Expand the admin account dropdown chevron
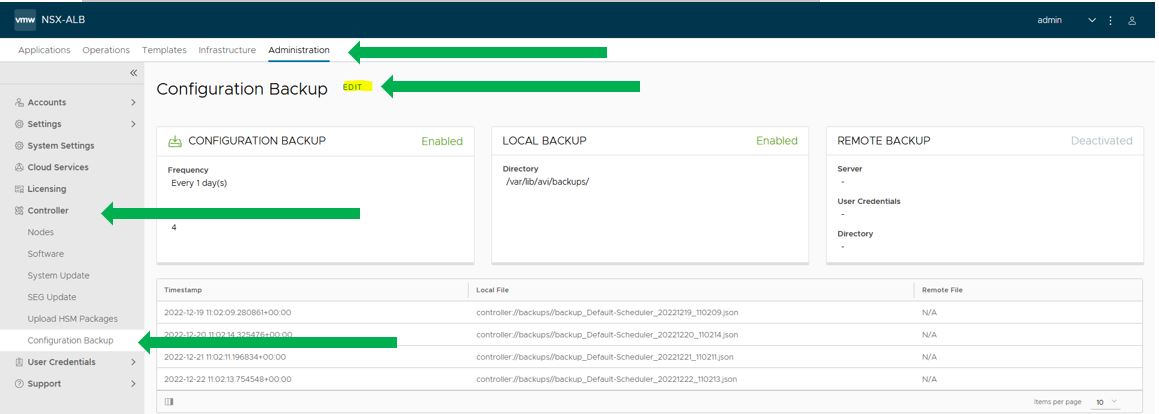The image size is (1159, 414). [1092, 21]
